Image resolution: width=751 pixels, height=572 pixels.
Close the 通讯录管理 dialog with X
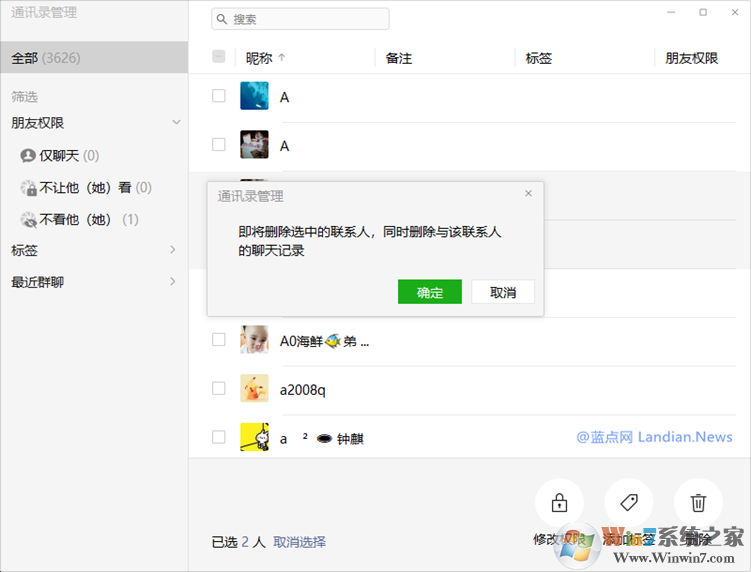point(528,193)
